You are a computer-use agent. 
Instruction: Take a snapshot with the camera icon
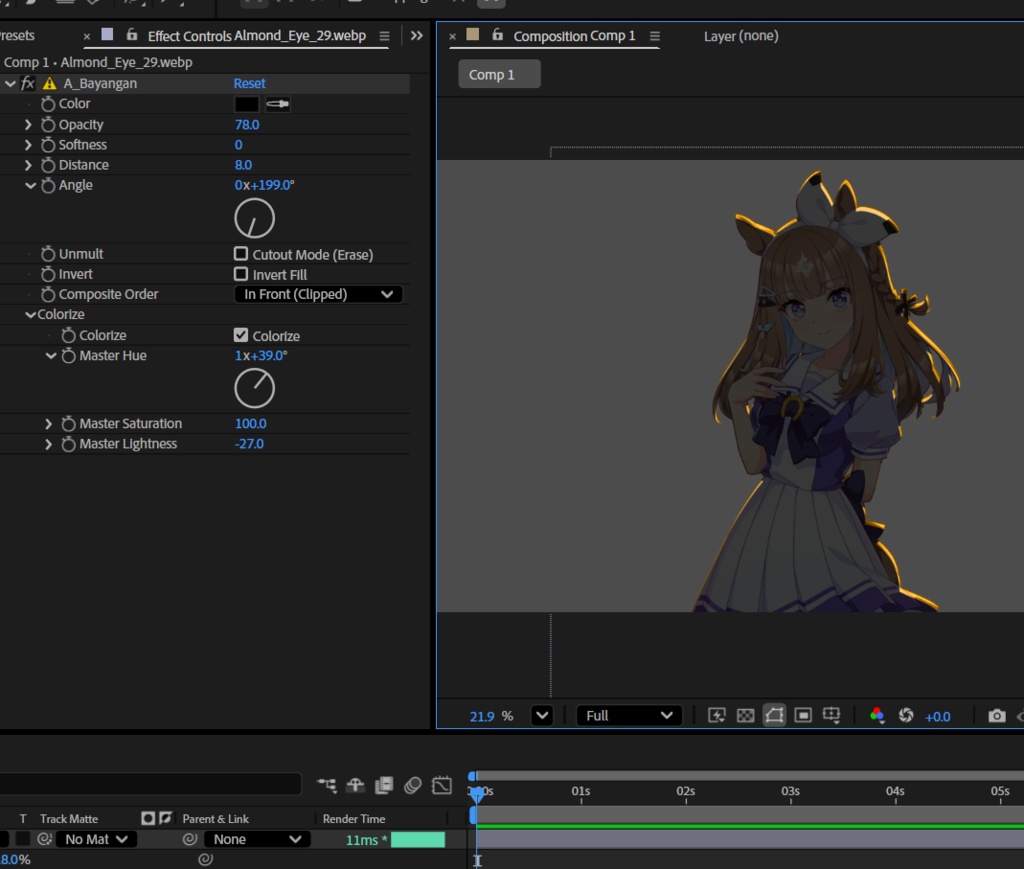996,716
